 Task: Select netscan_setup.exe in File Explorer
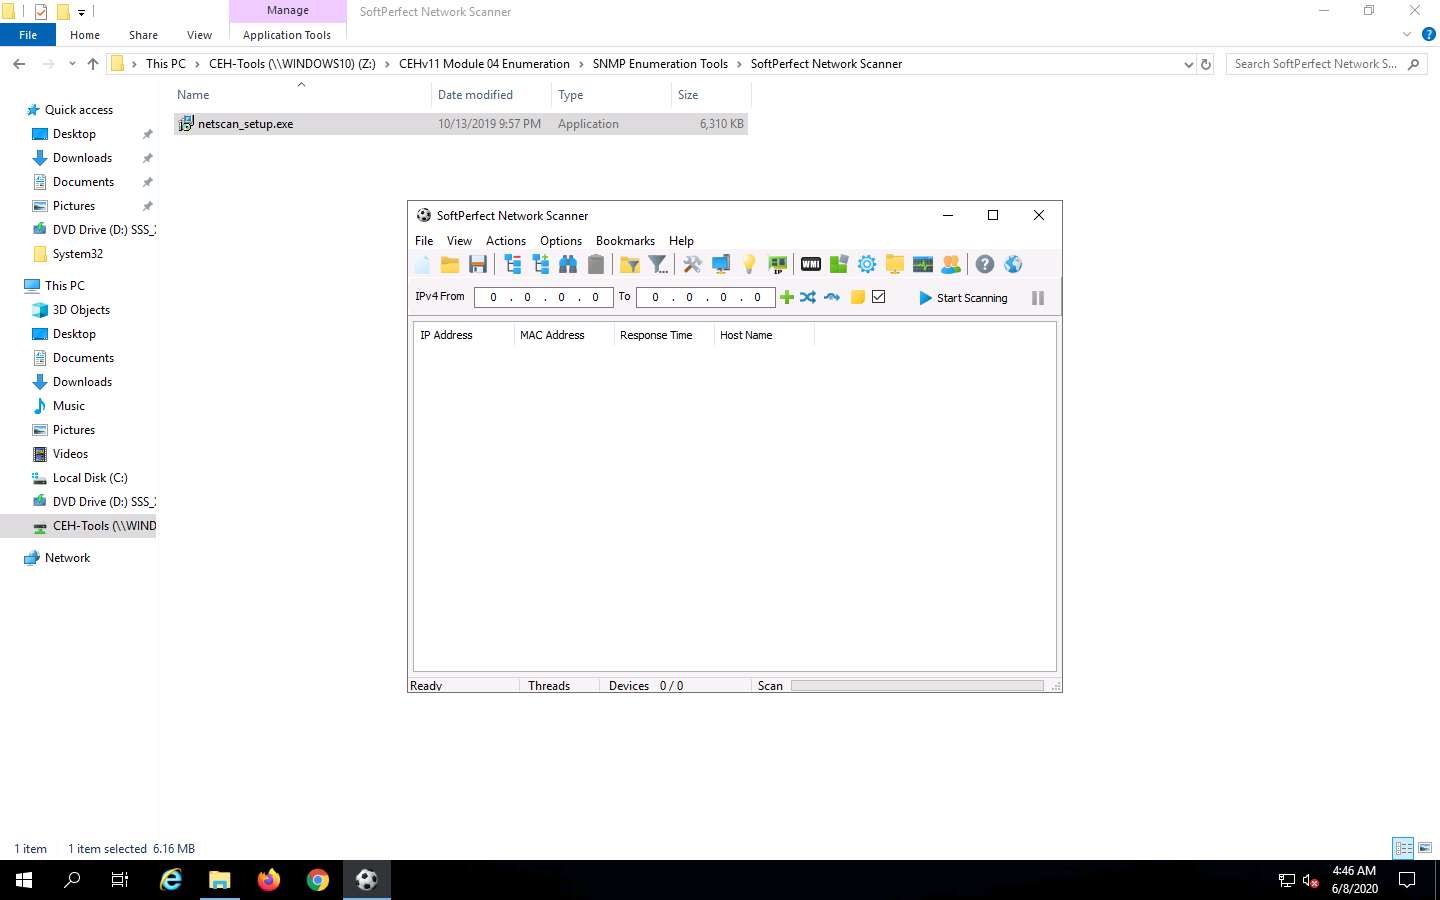(461, 124)
